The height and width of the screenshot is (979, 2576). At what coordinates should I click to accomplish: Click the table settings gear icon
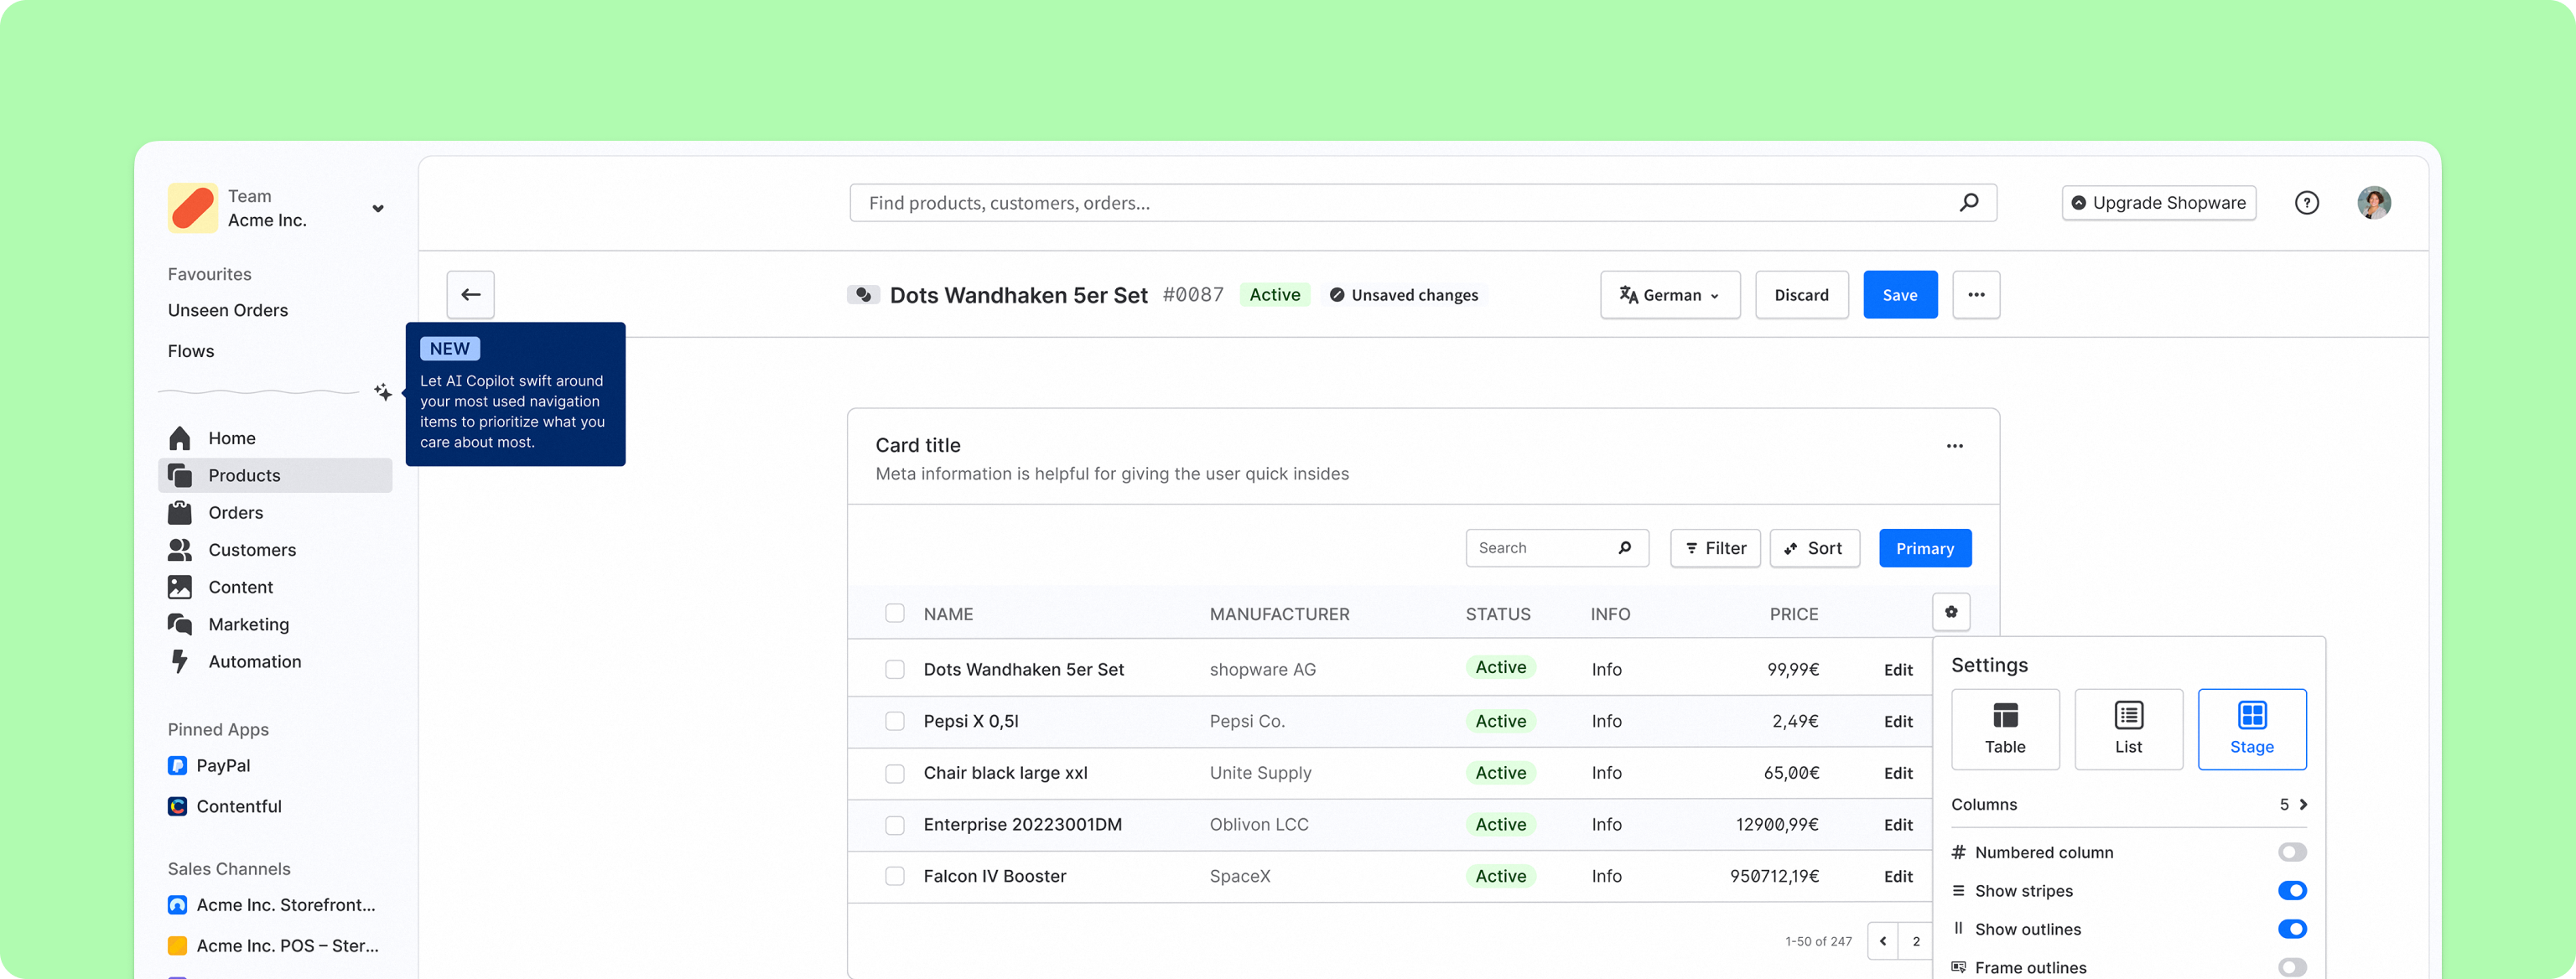coord(1950,612)
